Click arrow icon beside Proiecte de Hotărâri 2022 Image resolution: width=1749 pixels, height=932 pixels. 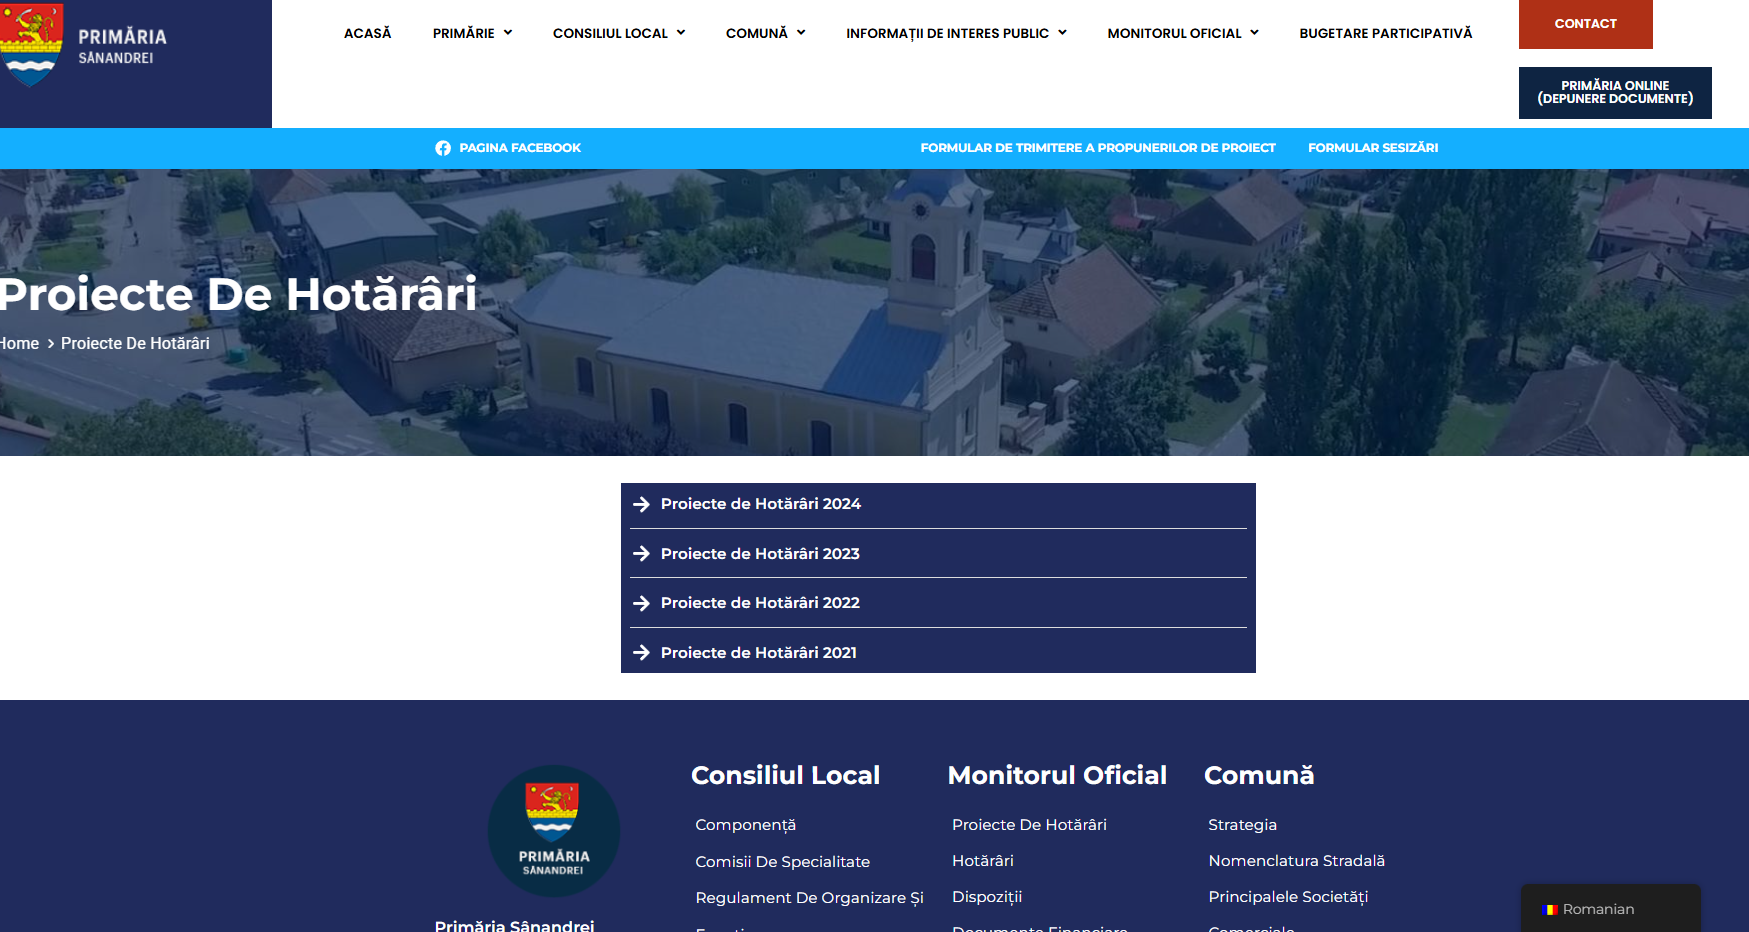(642, 603)
